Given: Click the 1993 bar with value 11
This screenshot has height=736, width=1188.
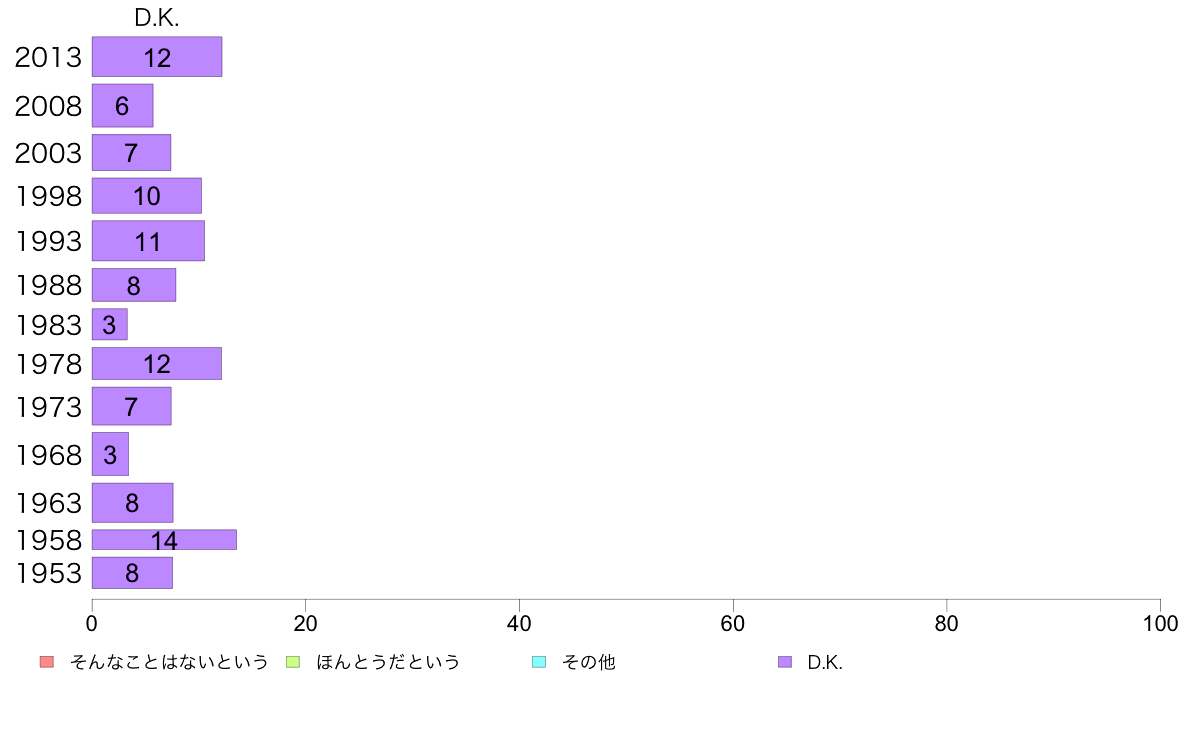Looking at the screenshot, I should [x=148, y=240].
